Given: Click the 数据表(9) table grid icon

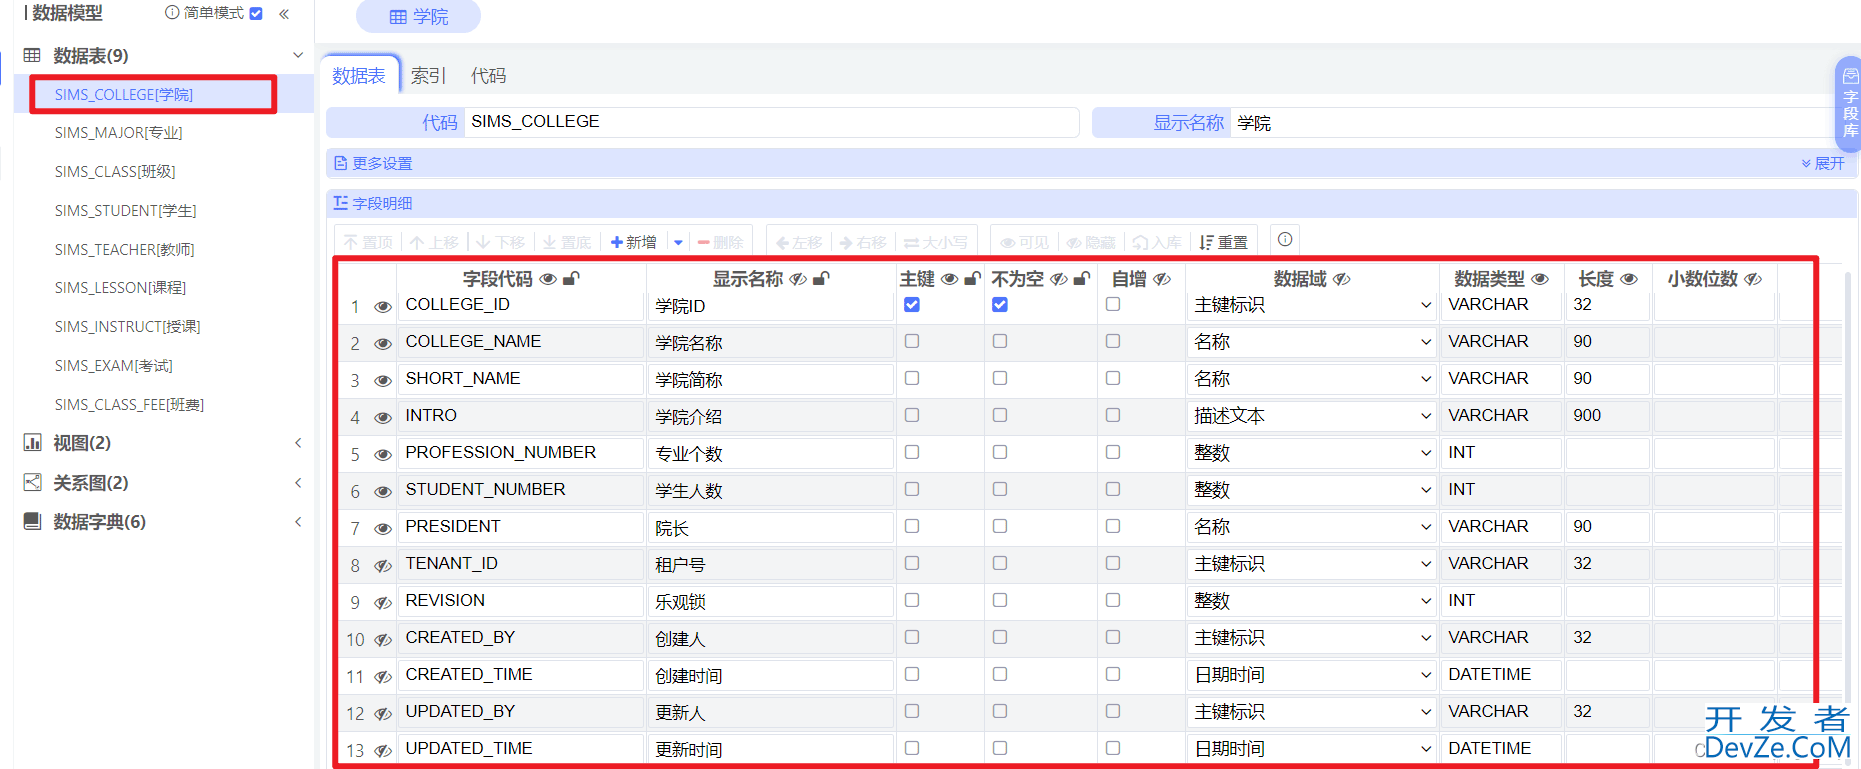Looking at the screenshot, I should click(32, 55).
